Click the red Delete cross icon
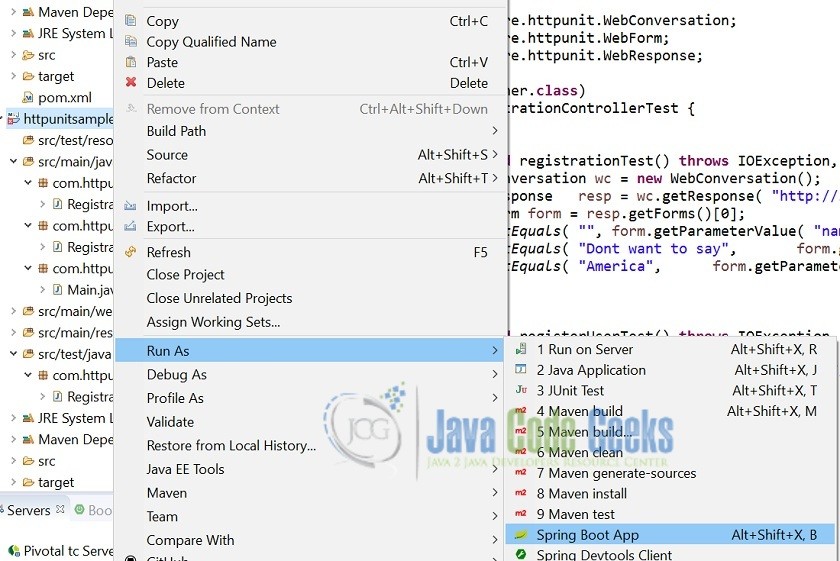This screenshot has width=840, height=561. point(130,82)
